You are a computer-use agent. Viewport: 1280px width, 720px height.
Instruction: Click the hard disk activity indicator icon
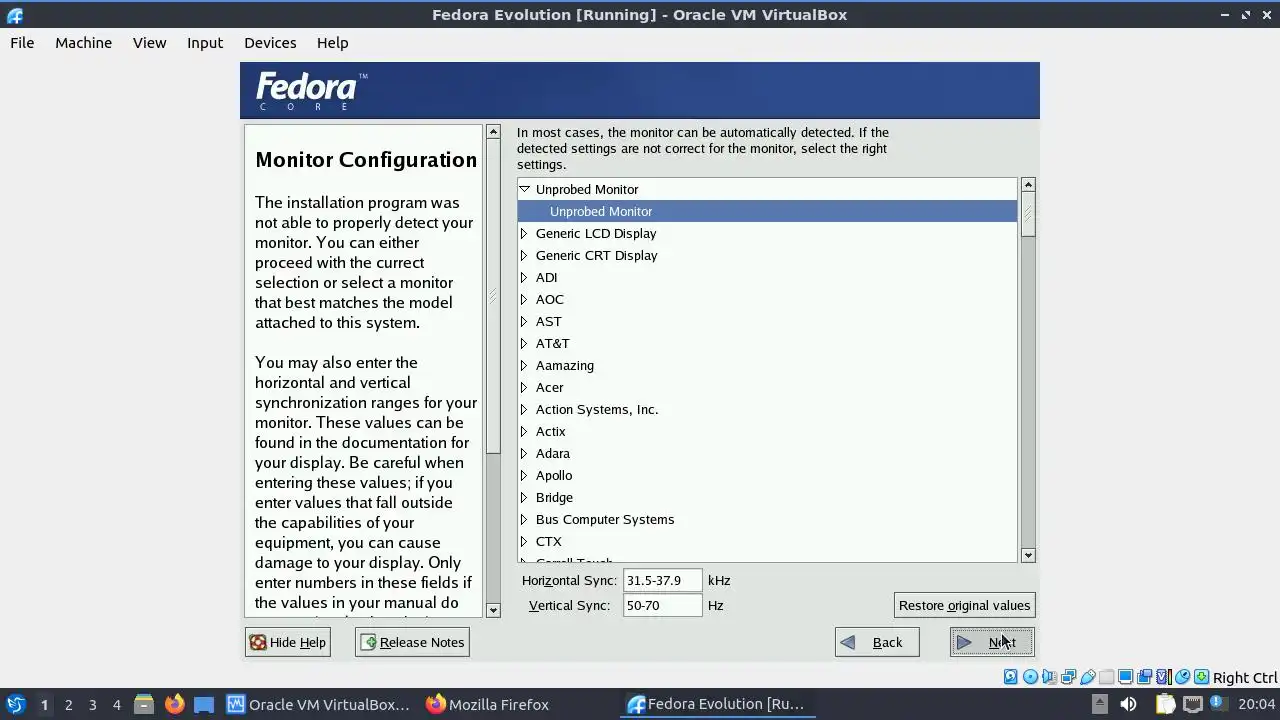point(1010,677)
